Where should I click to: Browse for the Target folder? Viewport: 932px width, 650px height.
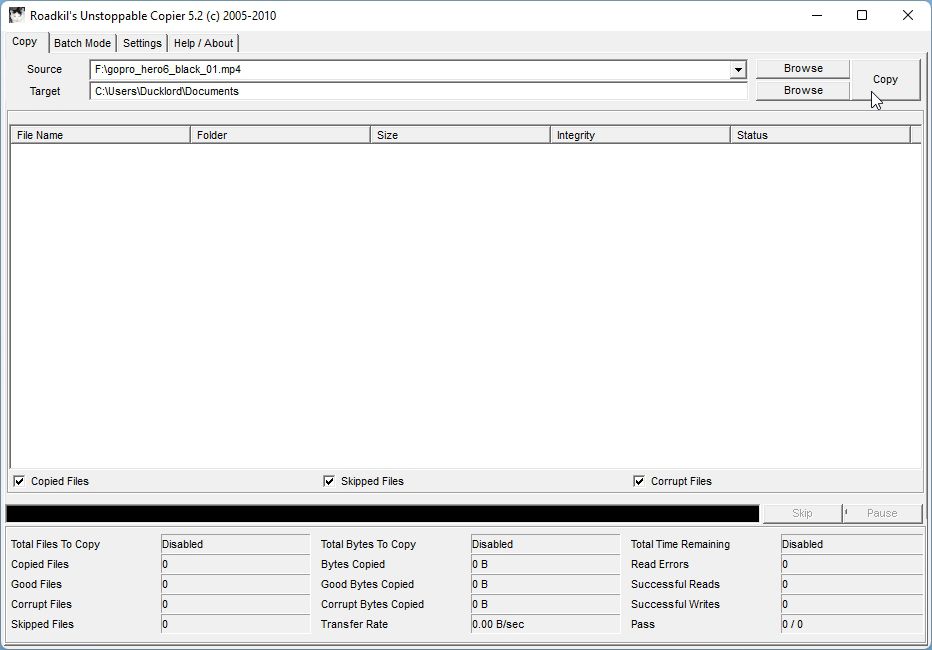[x=803, y=90]
